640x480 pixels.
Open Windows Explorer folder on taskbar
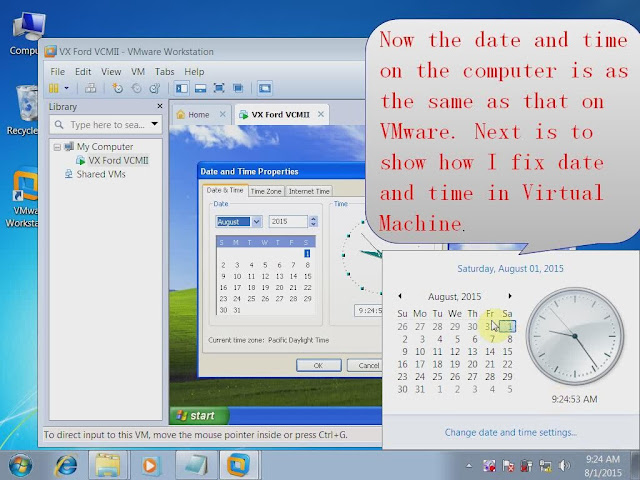click(108, 465)
